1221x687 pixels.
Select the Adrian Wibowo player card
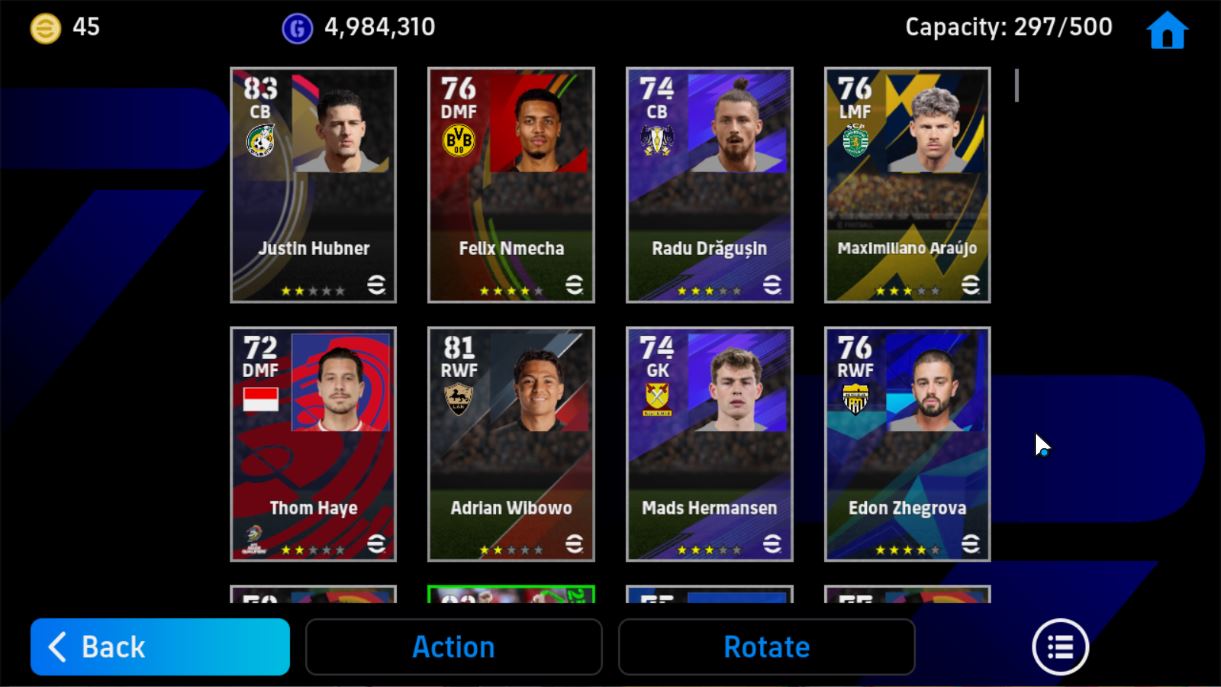(x=511, y=444)
